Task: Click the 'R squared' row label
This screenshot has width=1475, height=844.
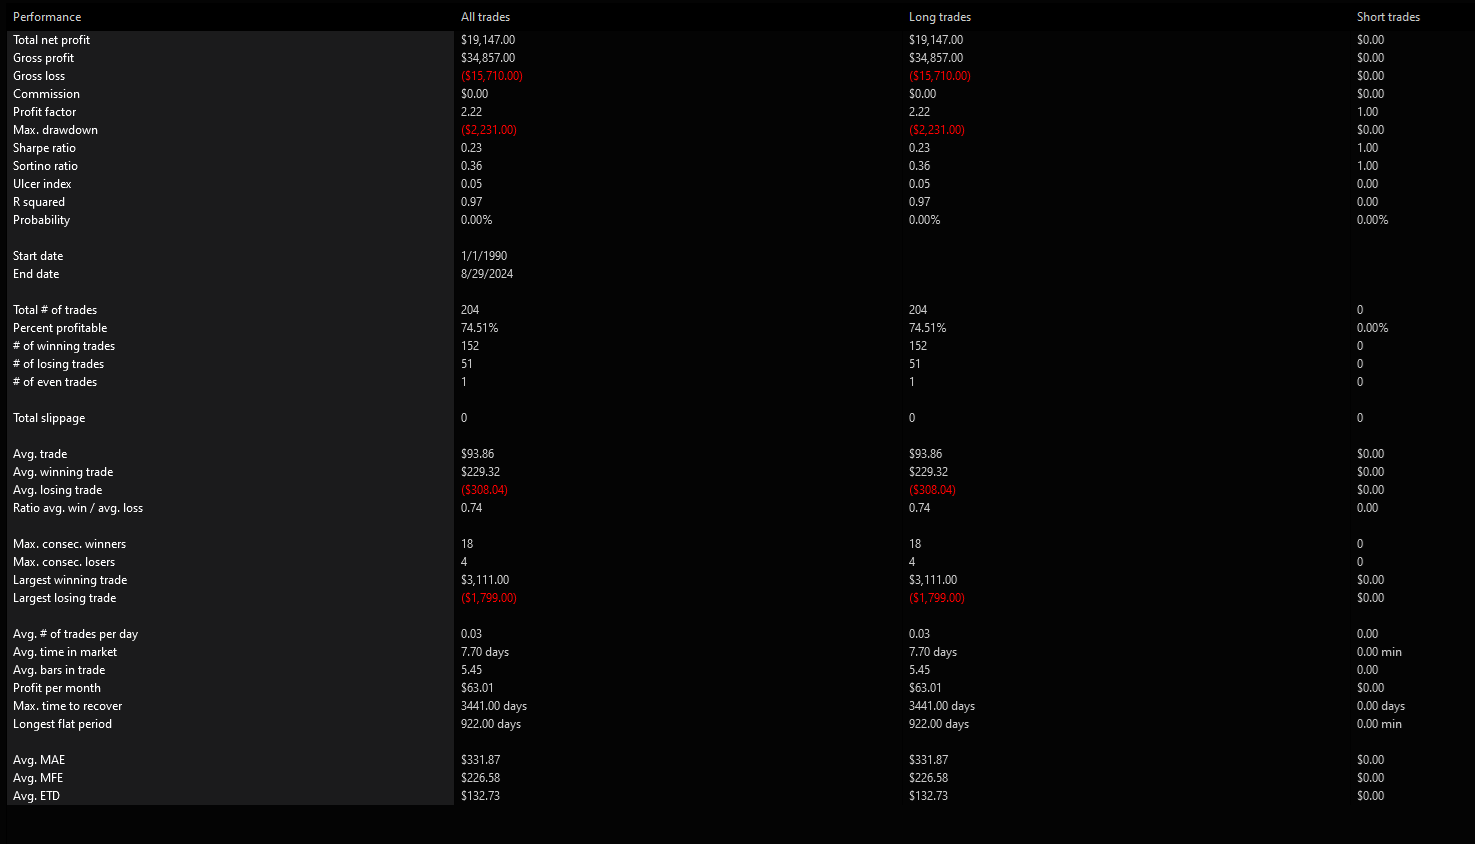Action: 39,202
